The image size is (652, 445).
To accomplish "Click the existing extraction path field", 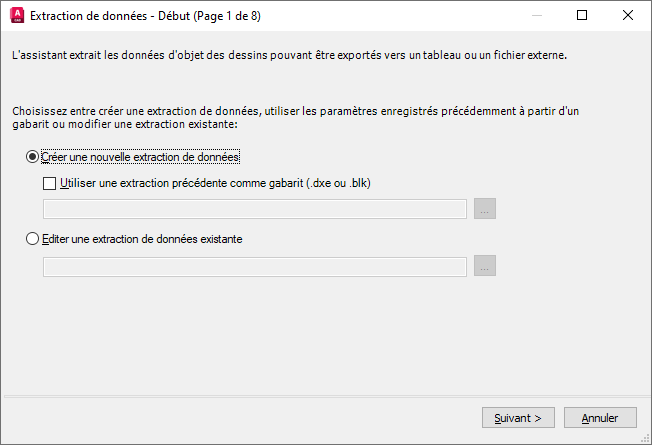I will 255,266.
